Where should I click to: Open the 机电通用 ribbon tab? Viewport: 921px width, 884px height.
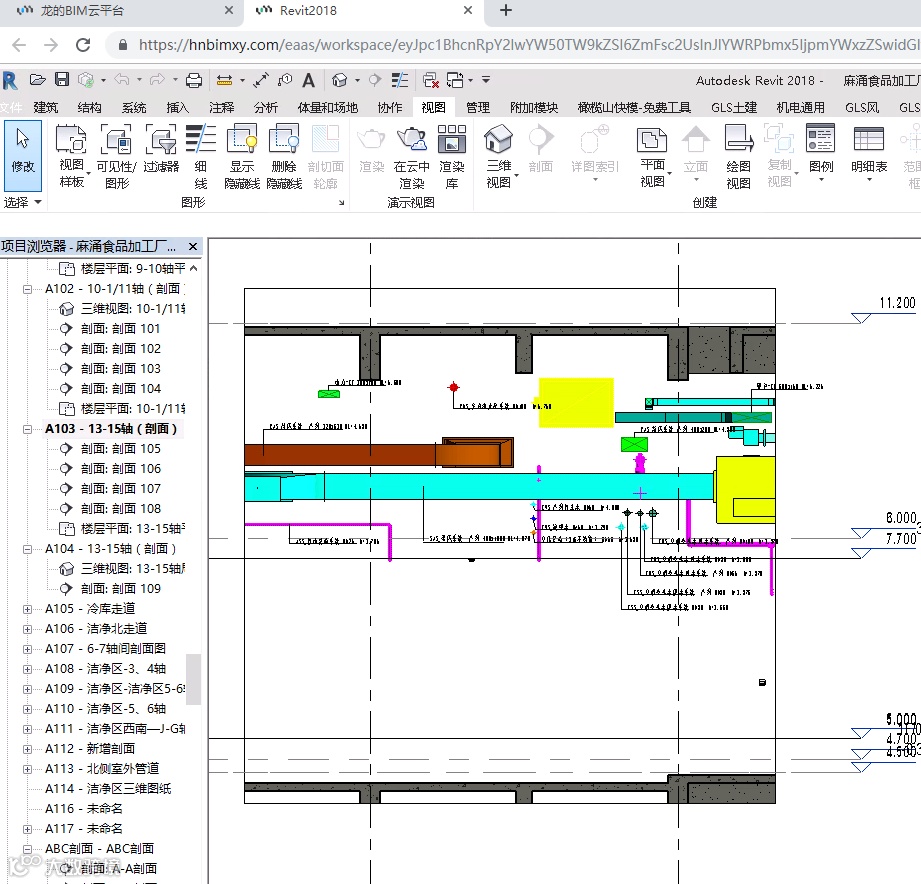click(800, 107)
